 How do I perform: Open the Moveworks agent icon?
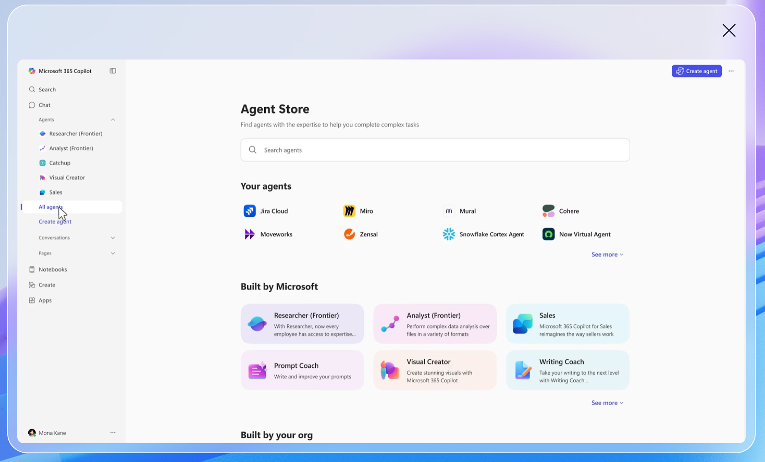[x=249, y=234]
